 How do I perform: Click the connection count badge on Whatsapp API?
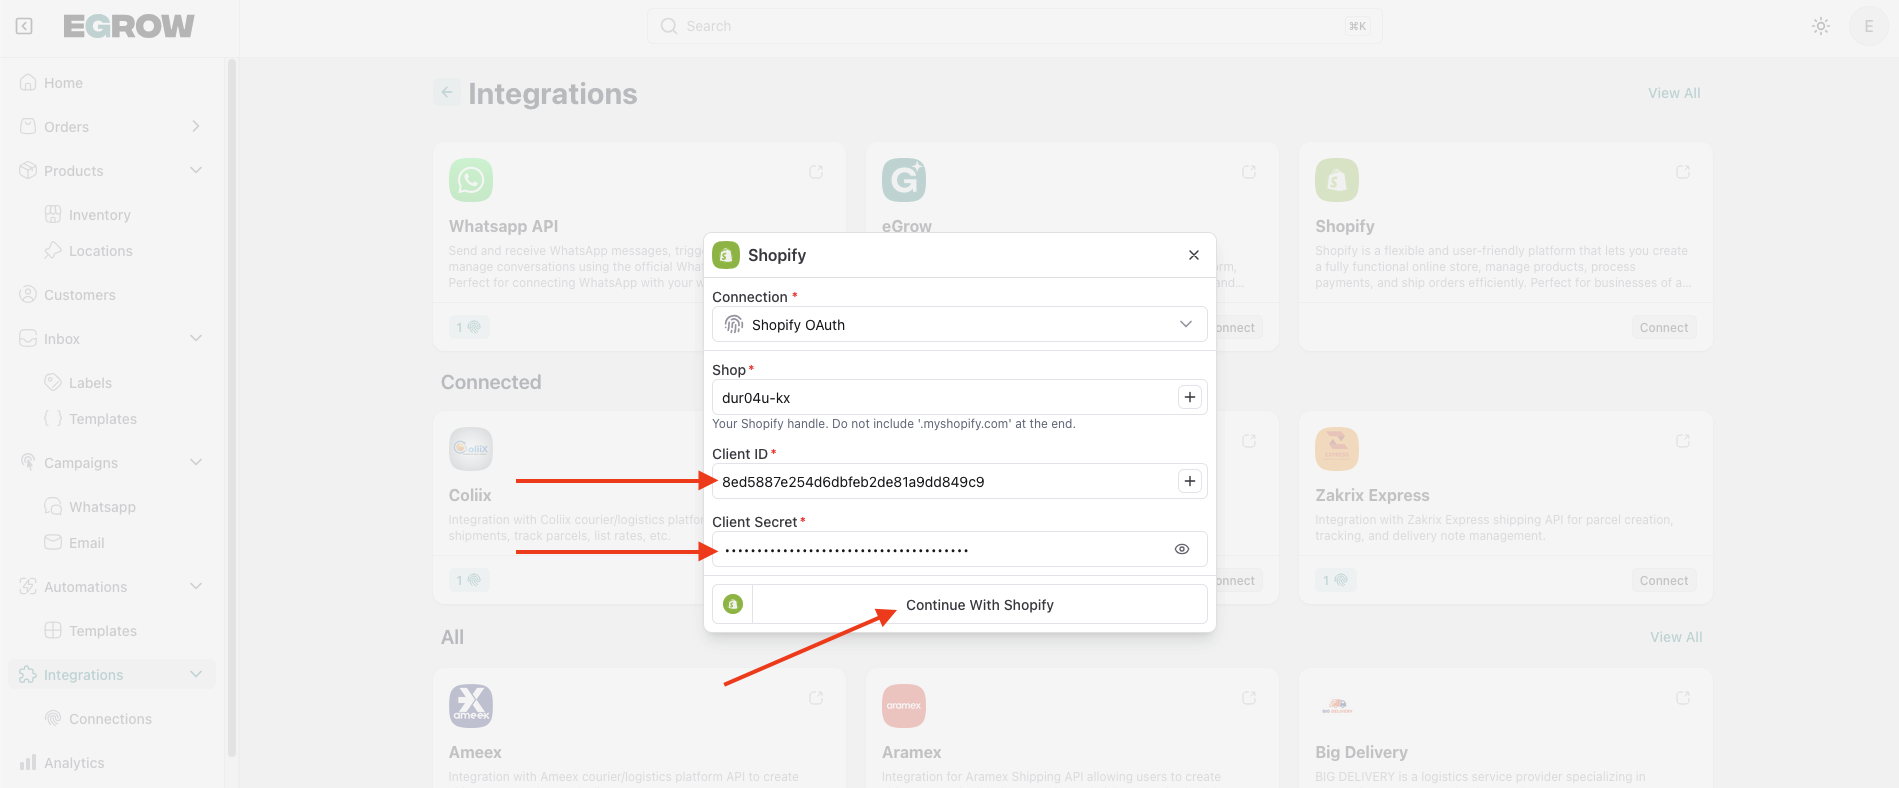point(469,327)
